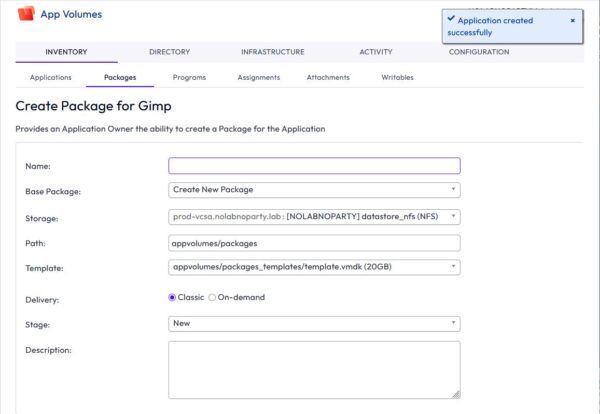Click the Base Package: label
The height and width of the screenshot is (414, 600).
click(x=53, y=191)
